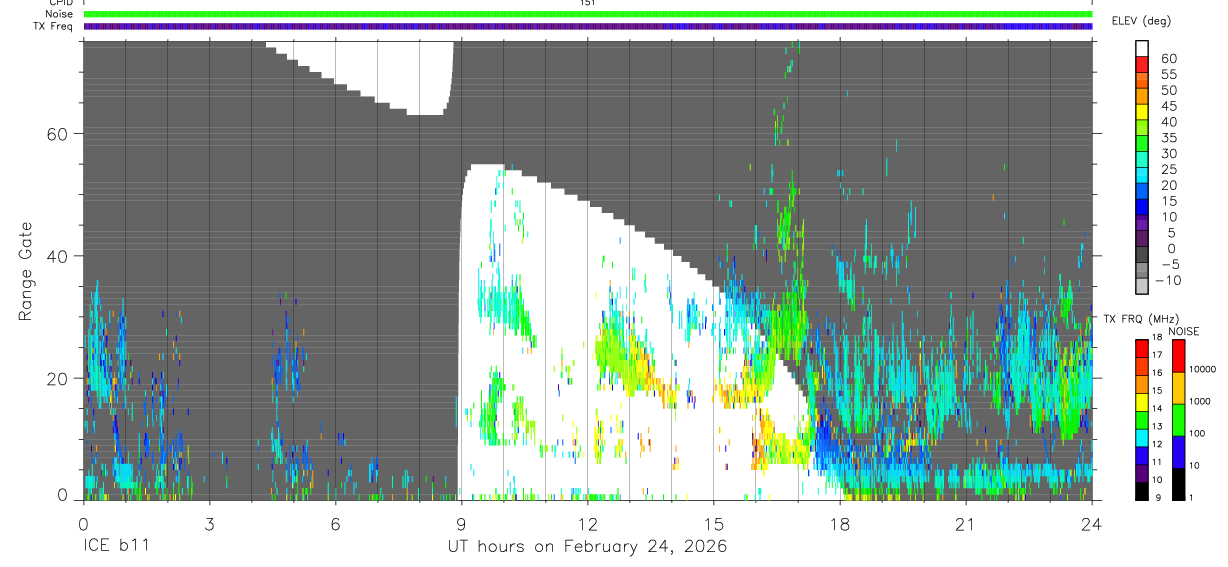
Task: Click the blue-purple TX Freq strip above the plot
Action: (x=588, y=26)
